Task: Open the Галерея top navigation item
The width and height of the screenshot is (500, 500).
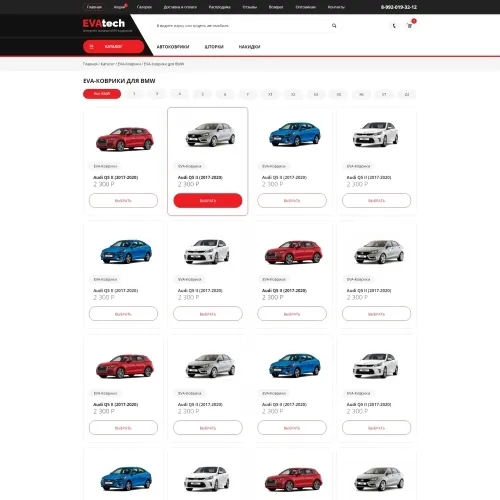Action: [144, 7]
